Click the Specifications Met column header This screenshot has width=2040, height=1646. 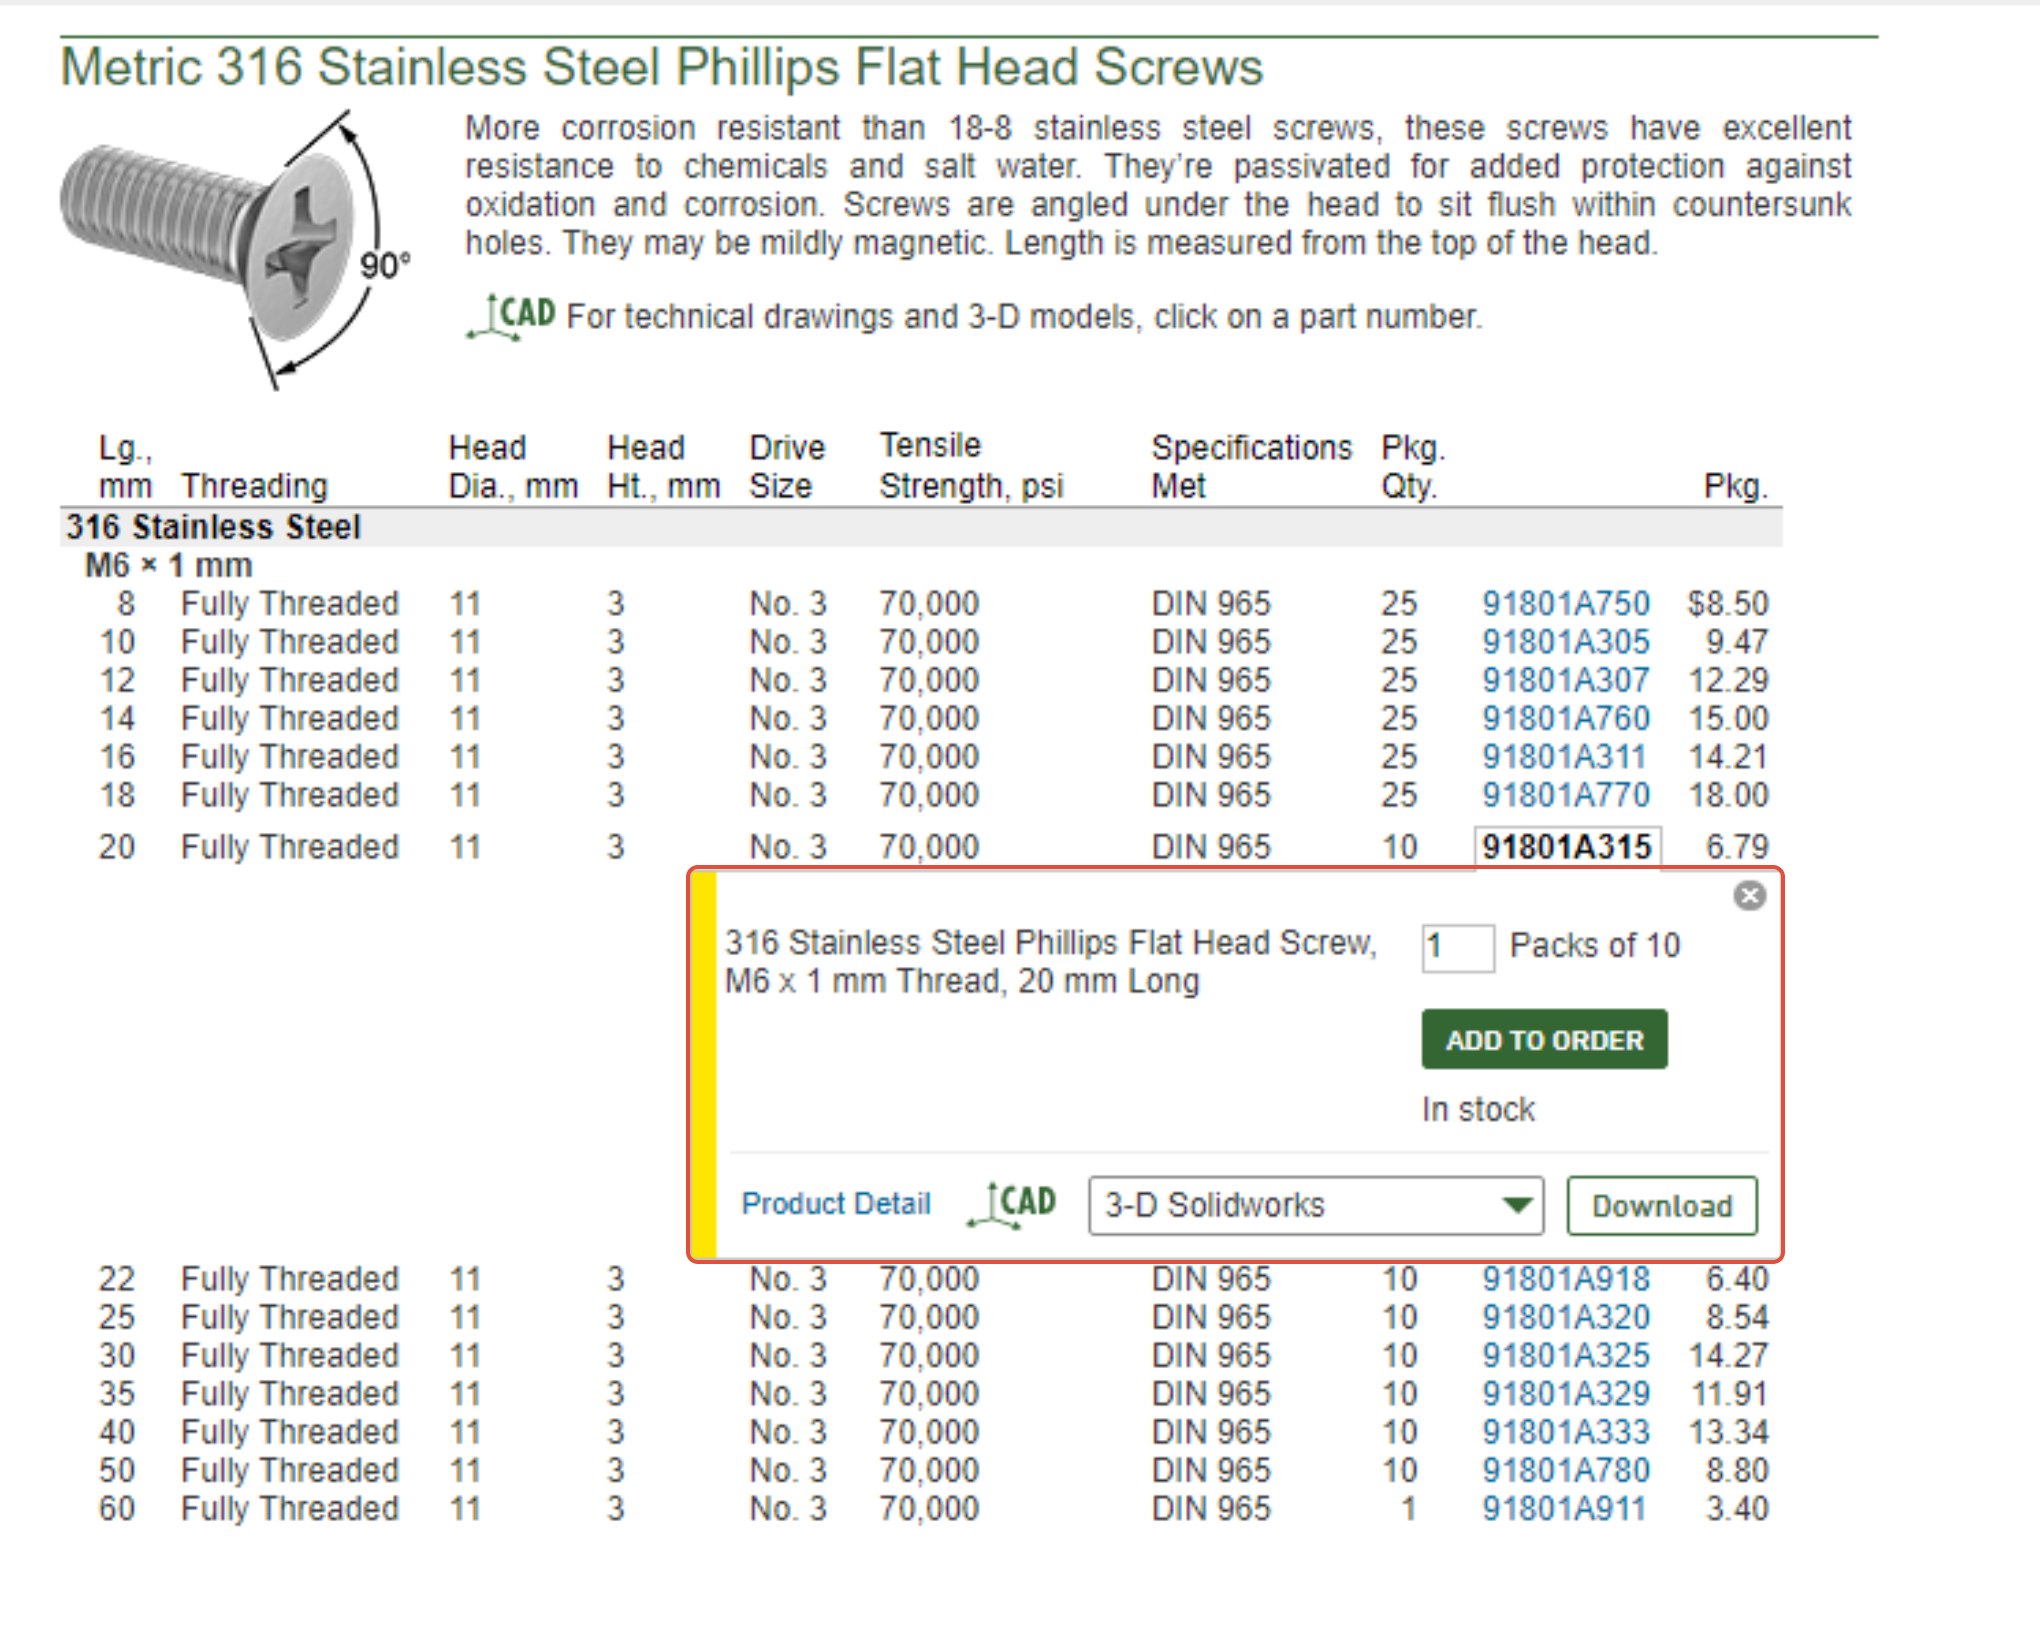pyautogui.click(x=1251, y=466)
